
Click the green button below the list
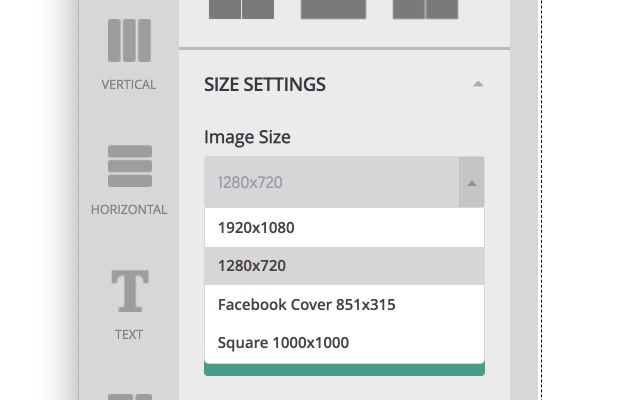click(344, 370)
